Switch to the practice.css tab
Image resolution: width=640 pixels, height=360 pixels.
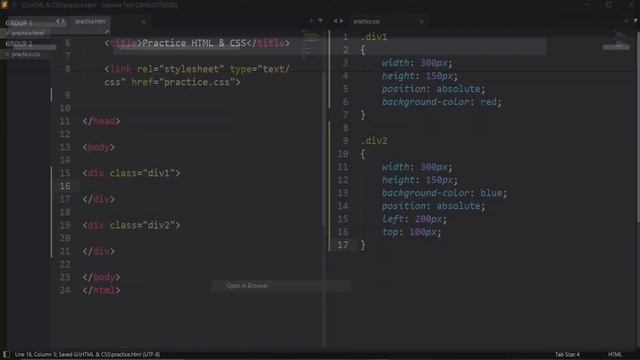[x=367, y=21]
